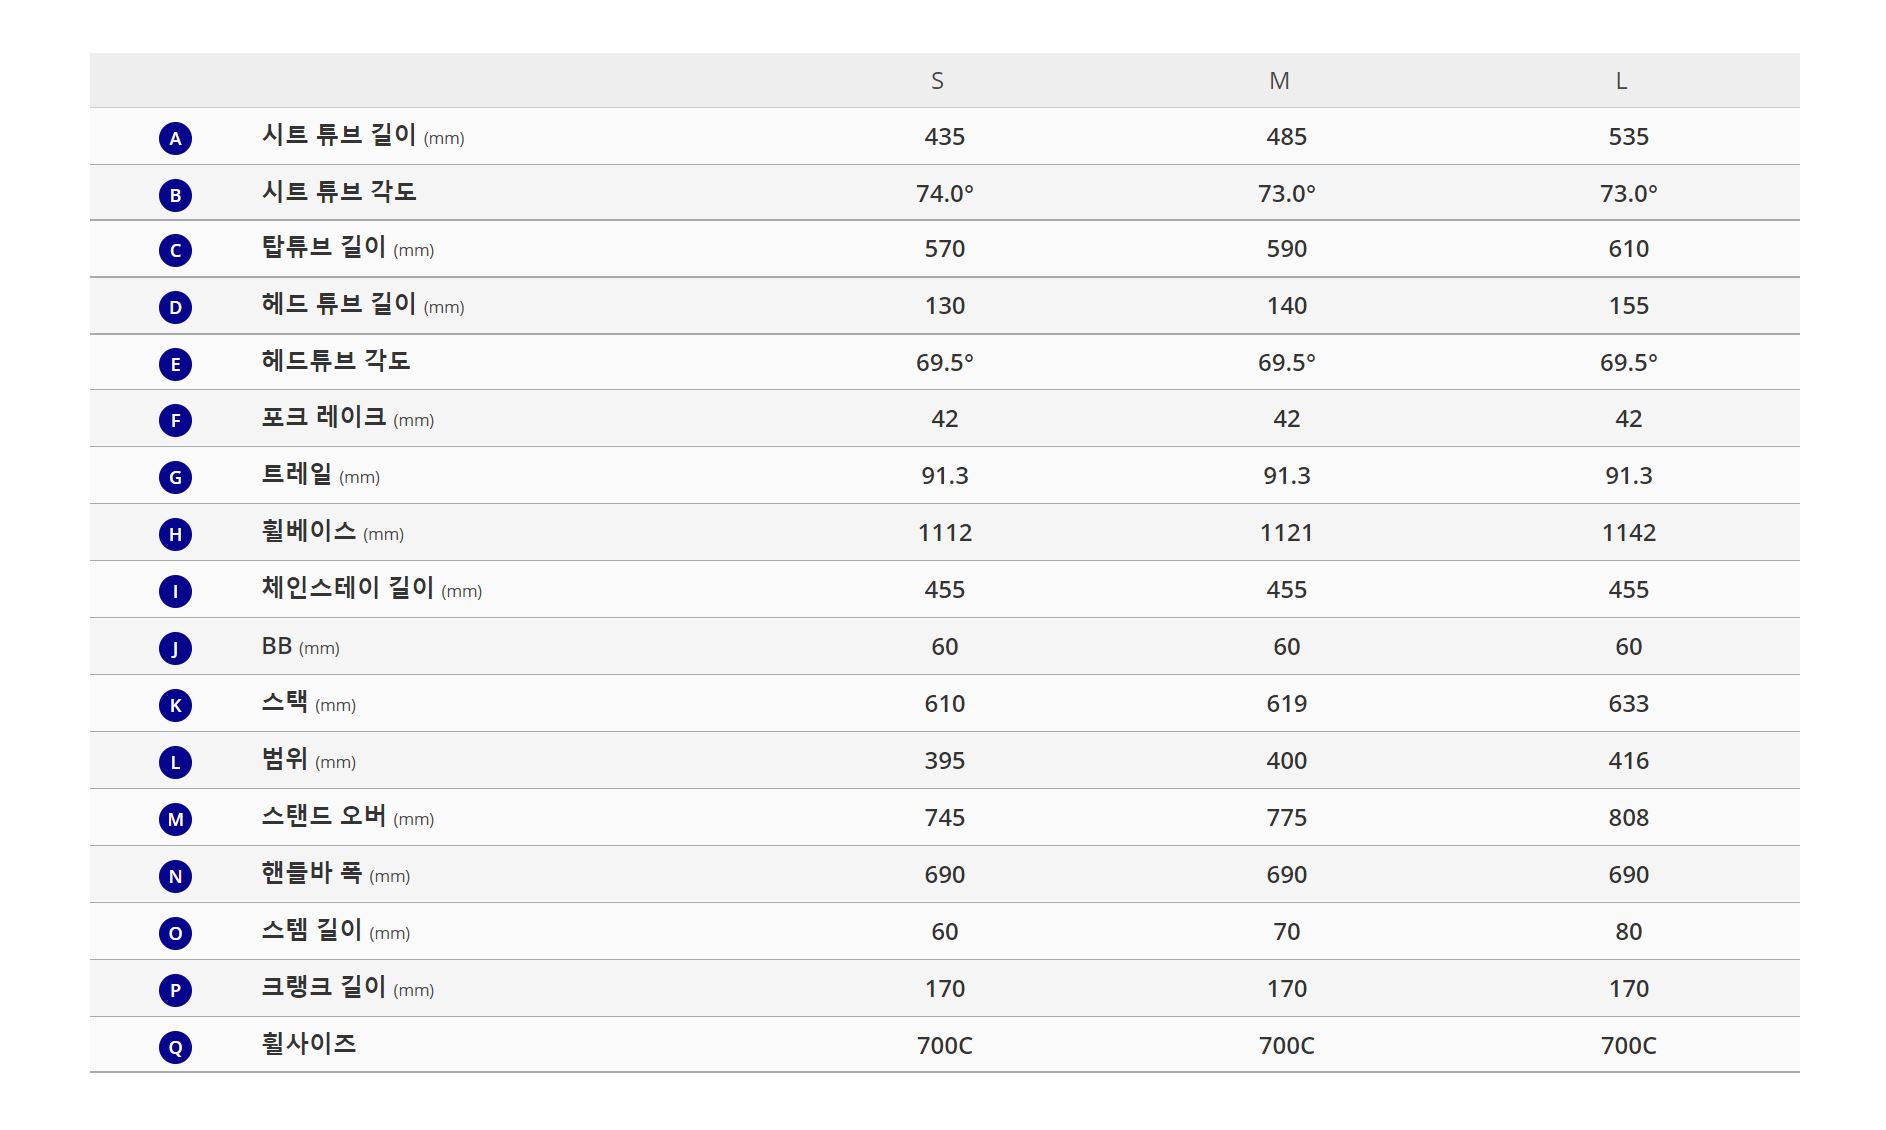Image resolution: width=1886 pixels, height=1130 pixels.
Task: Click the 74.0° seat angle value for size S
Action: tap(944, 193)
